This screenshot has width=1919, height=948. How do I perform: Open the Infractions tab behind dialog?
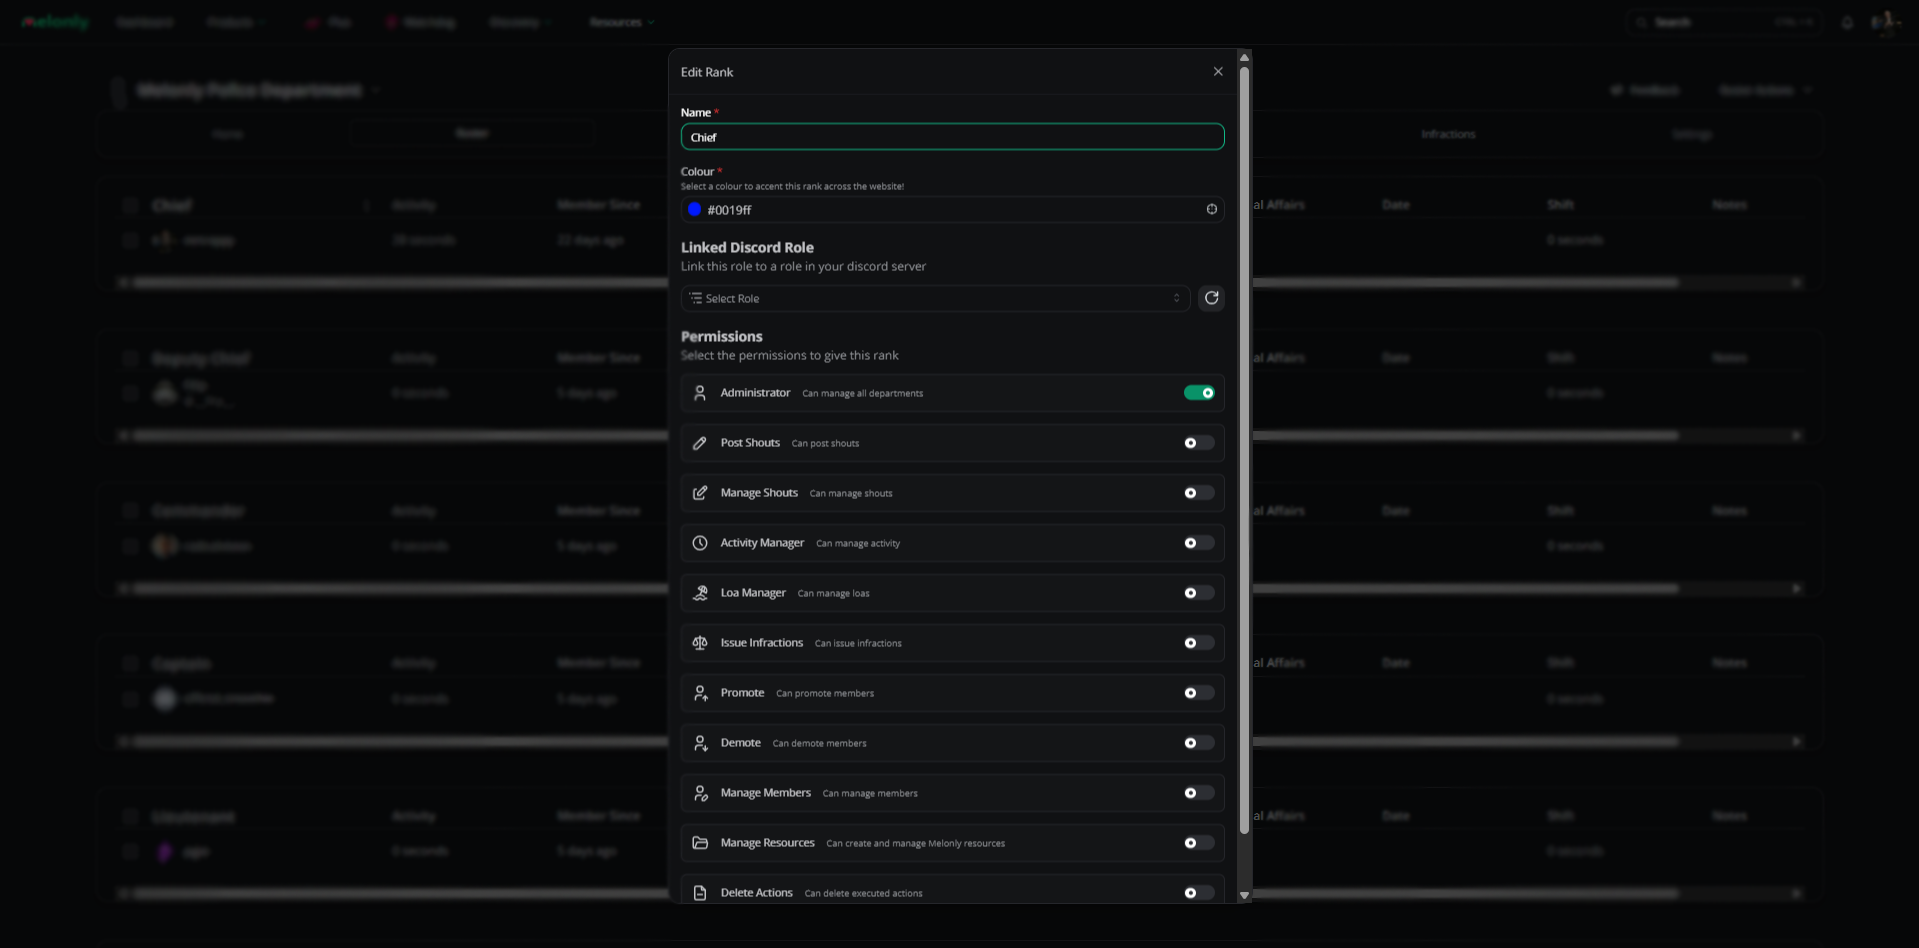(1448, 134)
